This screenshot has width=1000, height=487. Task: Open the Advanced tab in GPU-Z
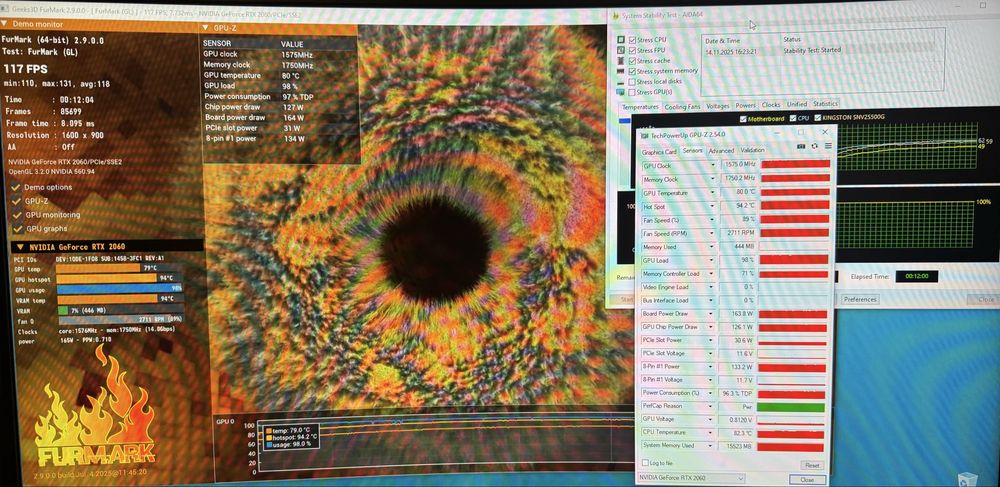(721, 151)
